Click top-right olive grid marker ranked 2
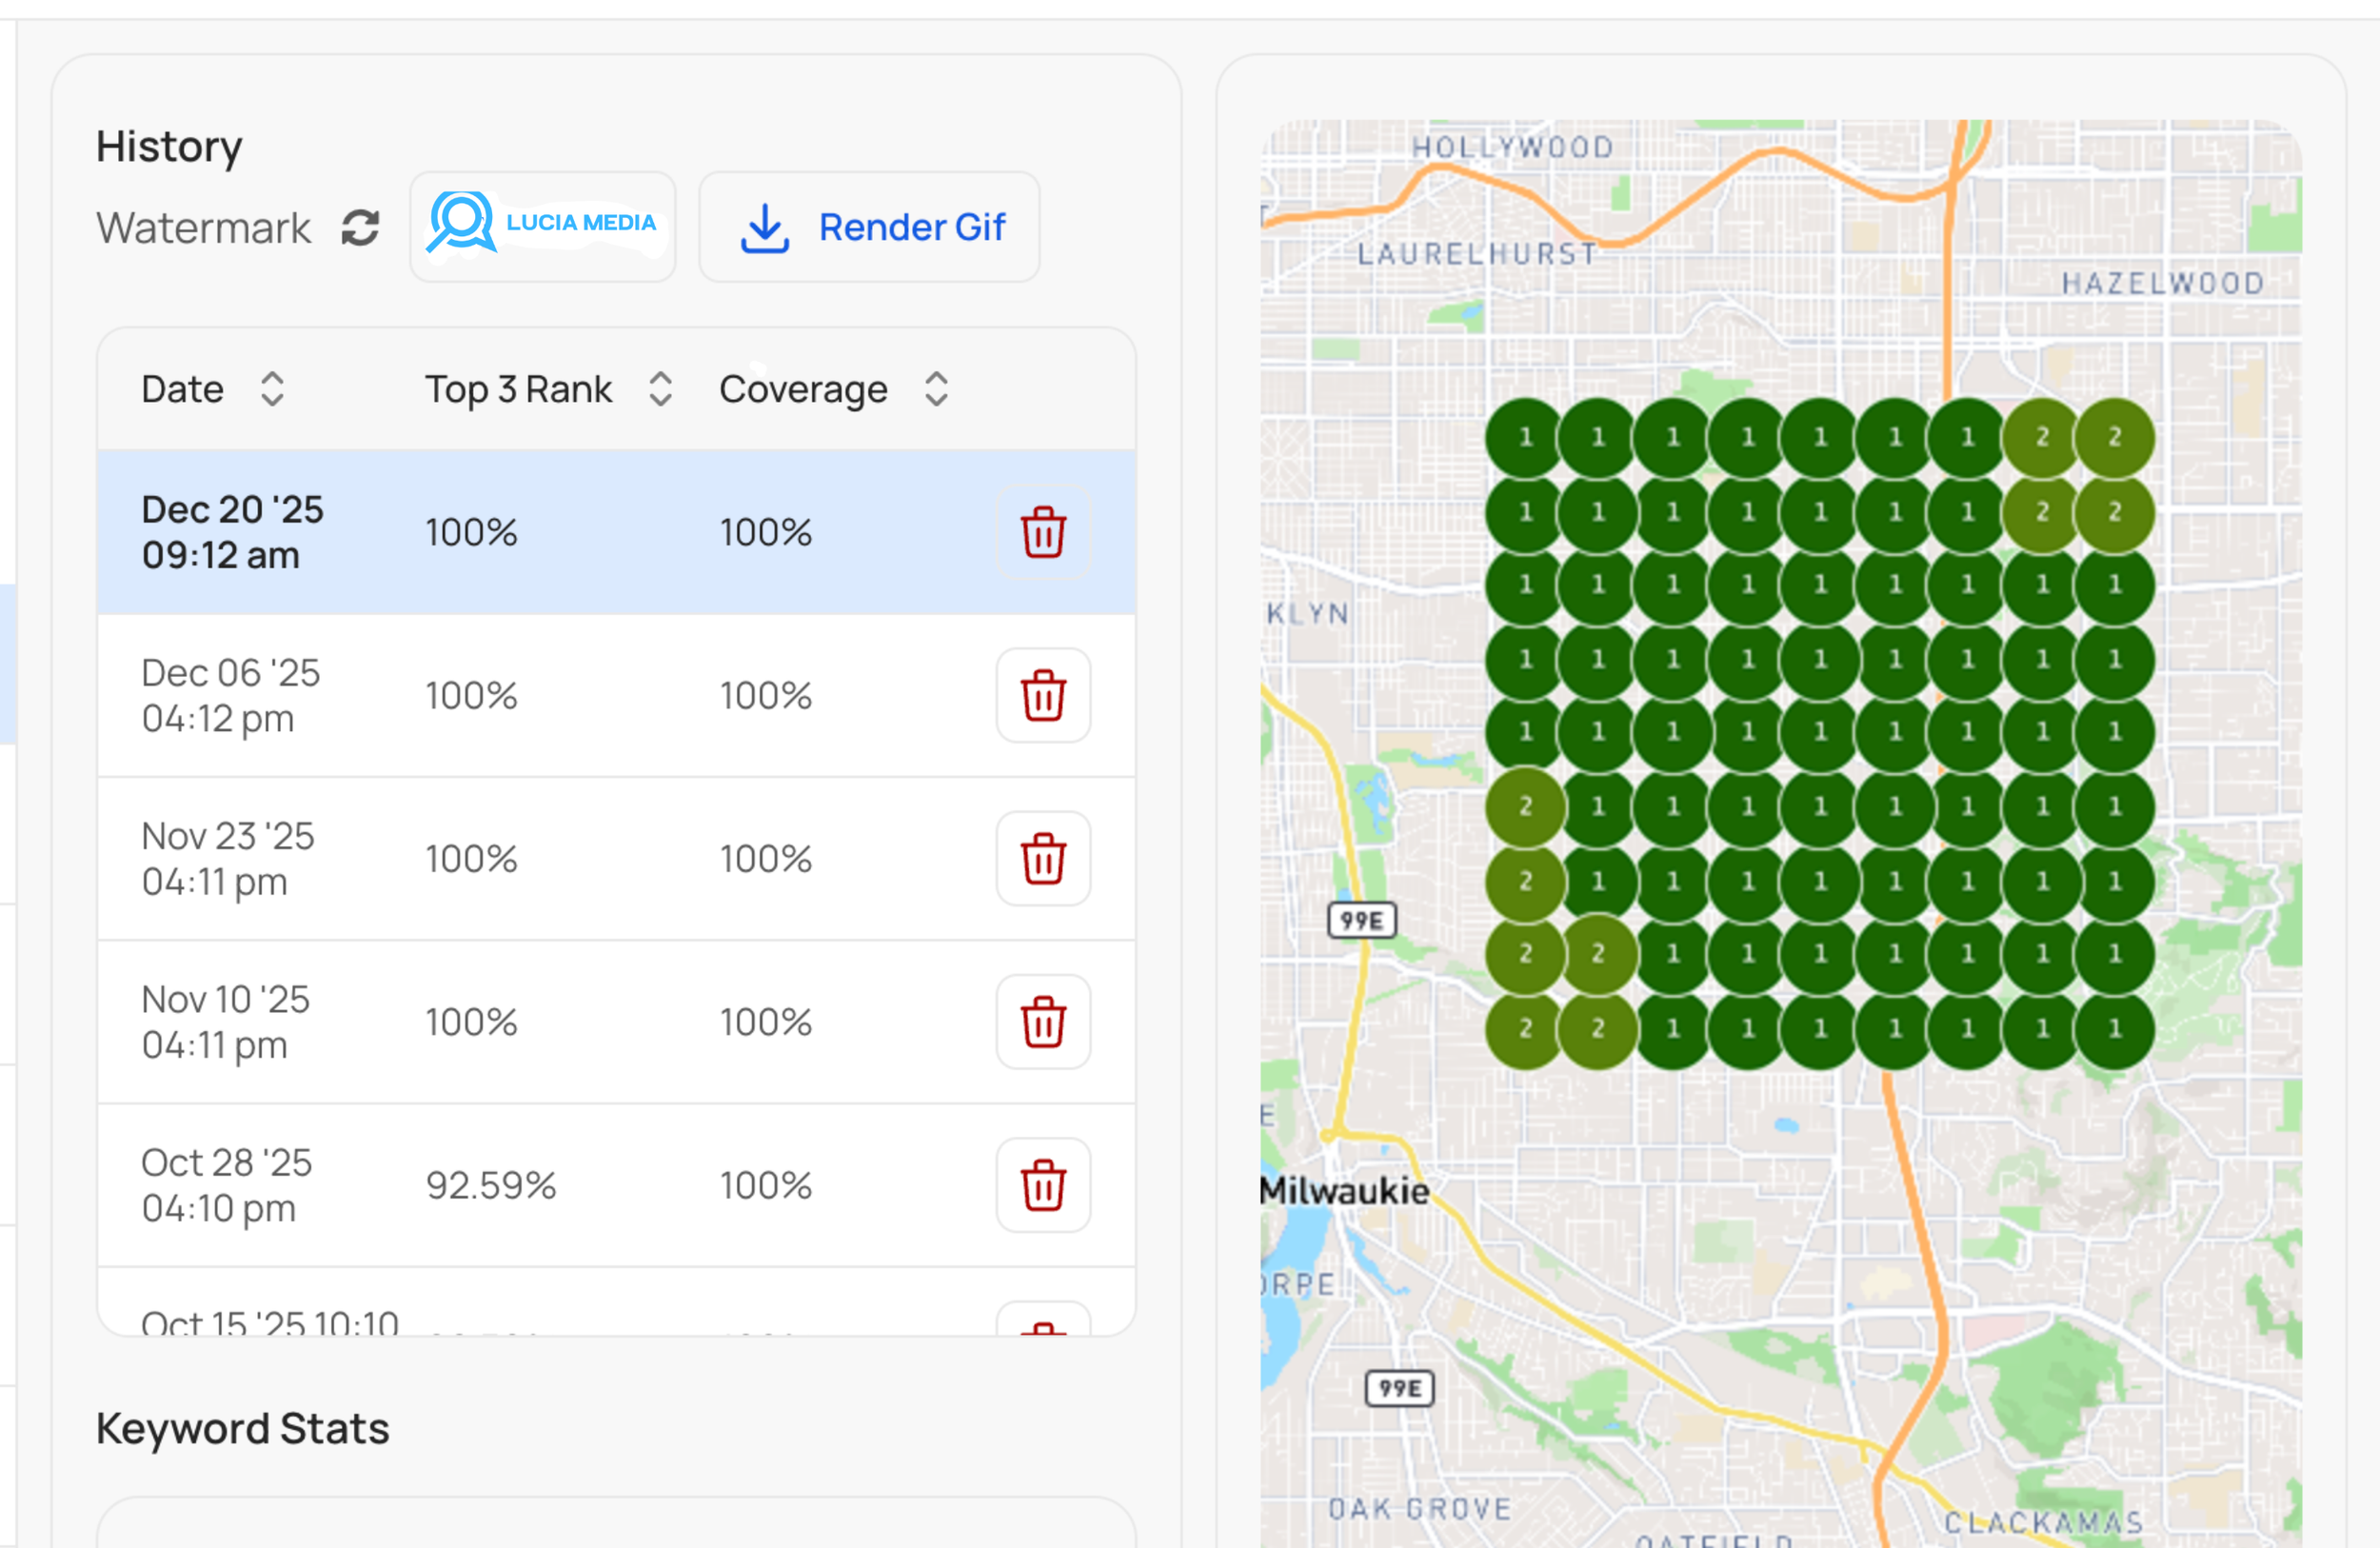 click(2114, 437)
